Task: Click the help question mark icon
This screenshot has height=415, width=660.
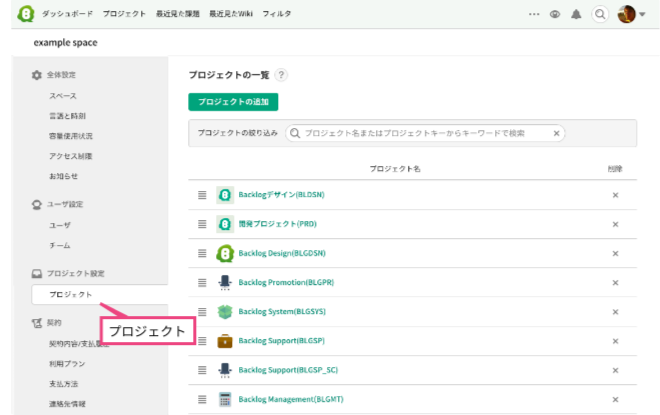Action: 281,75
